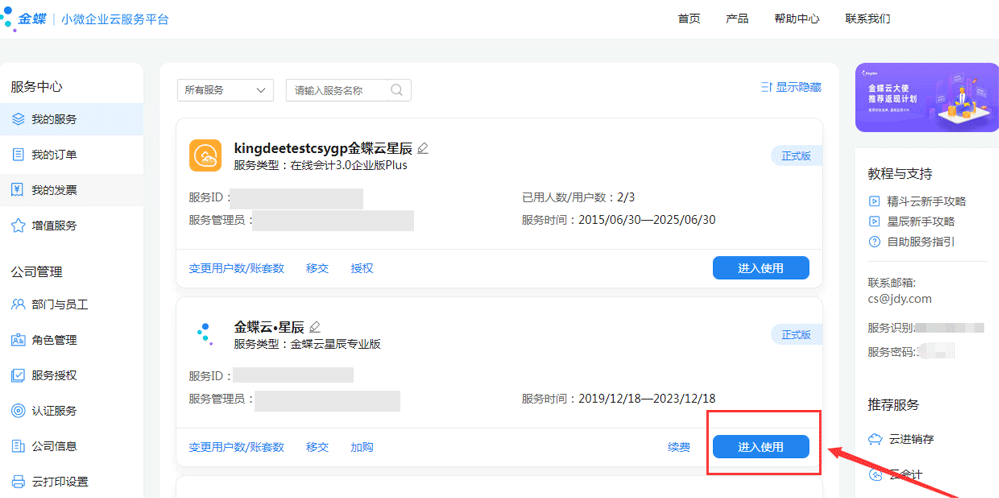This screenshot has width=999, height=498.
Task: Click 续费 for 金蝶云•星辰 service
Action: pos(679,447)
